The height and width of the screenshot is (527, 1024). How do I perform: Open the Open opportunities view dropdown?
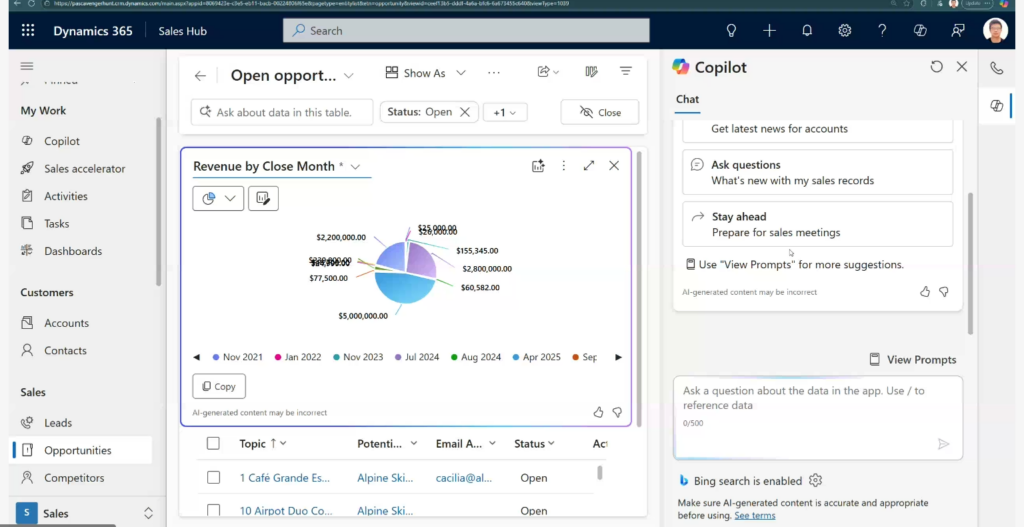click(x=349, y=76)
